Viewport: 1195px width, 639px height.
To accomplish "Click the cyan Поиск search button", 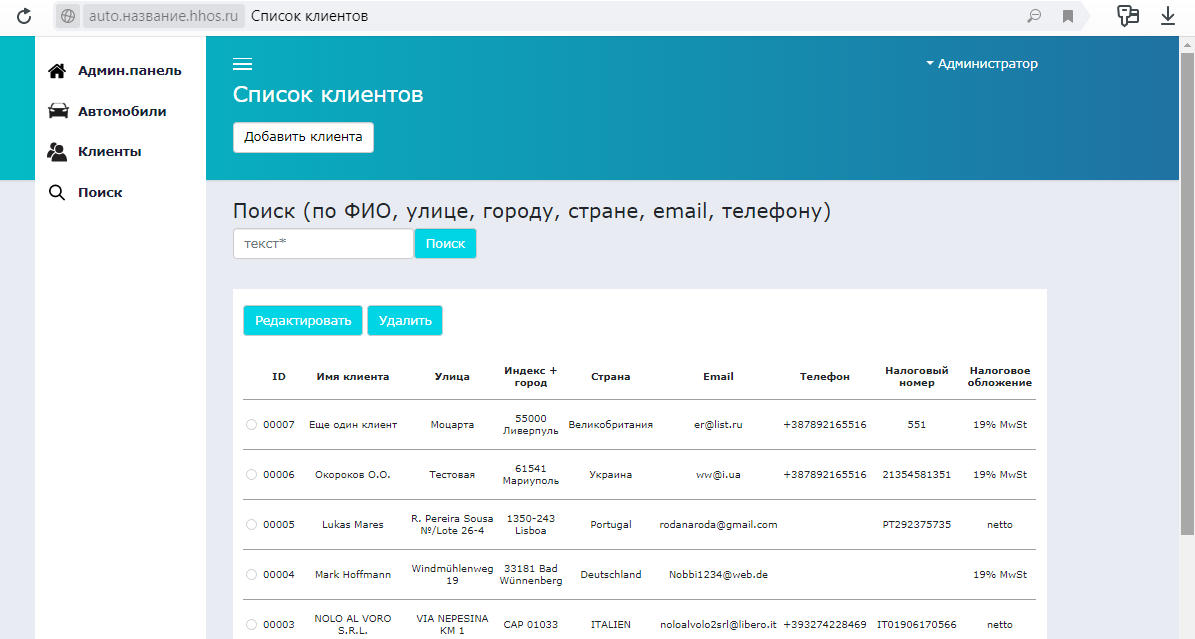I will pyautogui.click(x=445, y=244).
